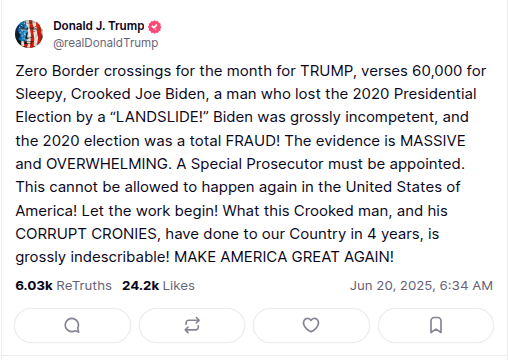Open Donald J. Trump's profile avatar

29,34
